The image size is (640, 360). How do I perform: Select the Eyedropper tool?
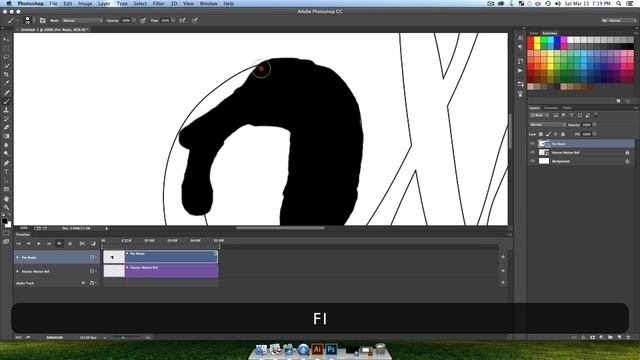[6, 83]
